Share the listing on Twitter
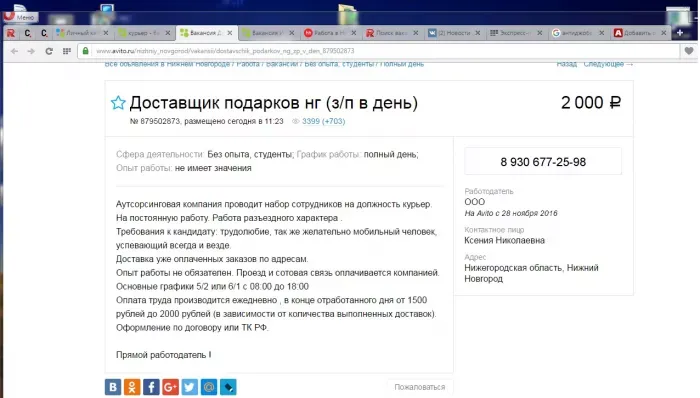This screenshot has height=398, width=700. tap(190, 387)
